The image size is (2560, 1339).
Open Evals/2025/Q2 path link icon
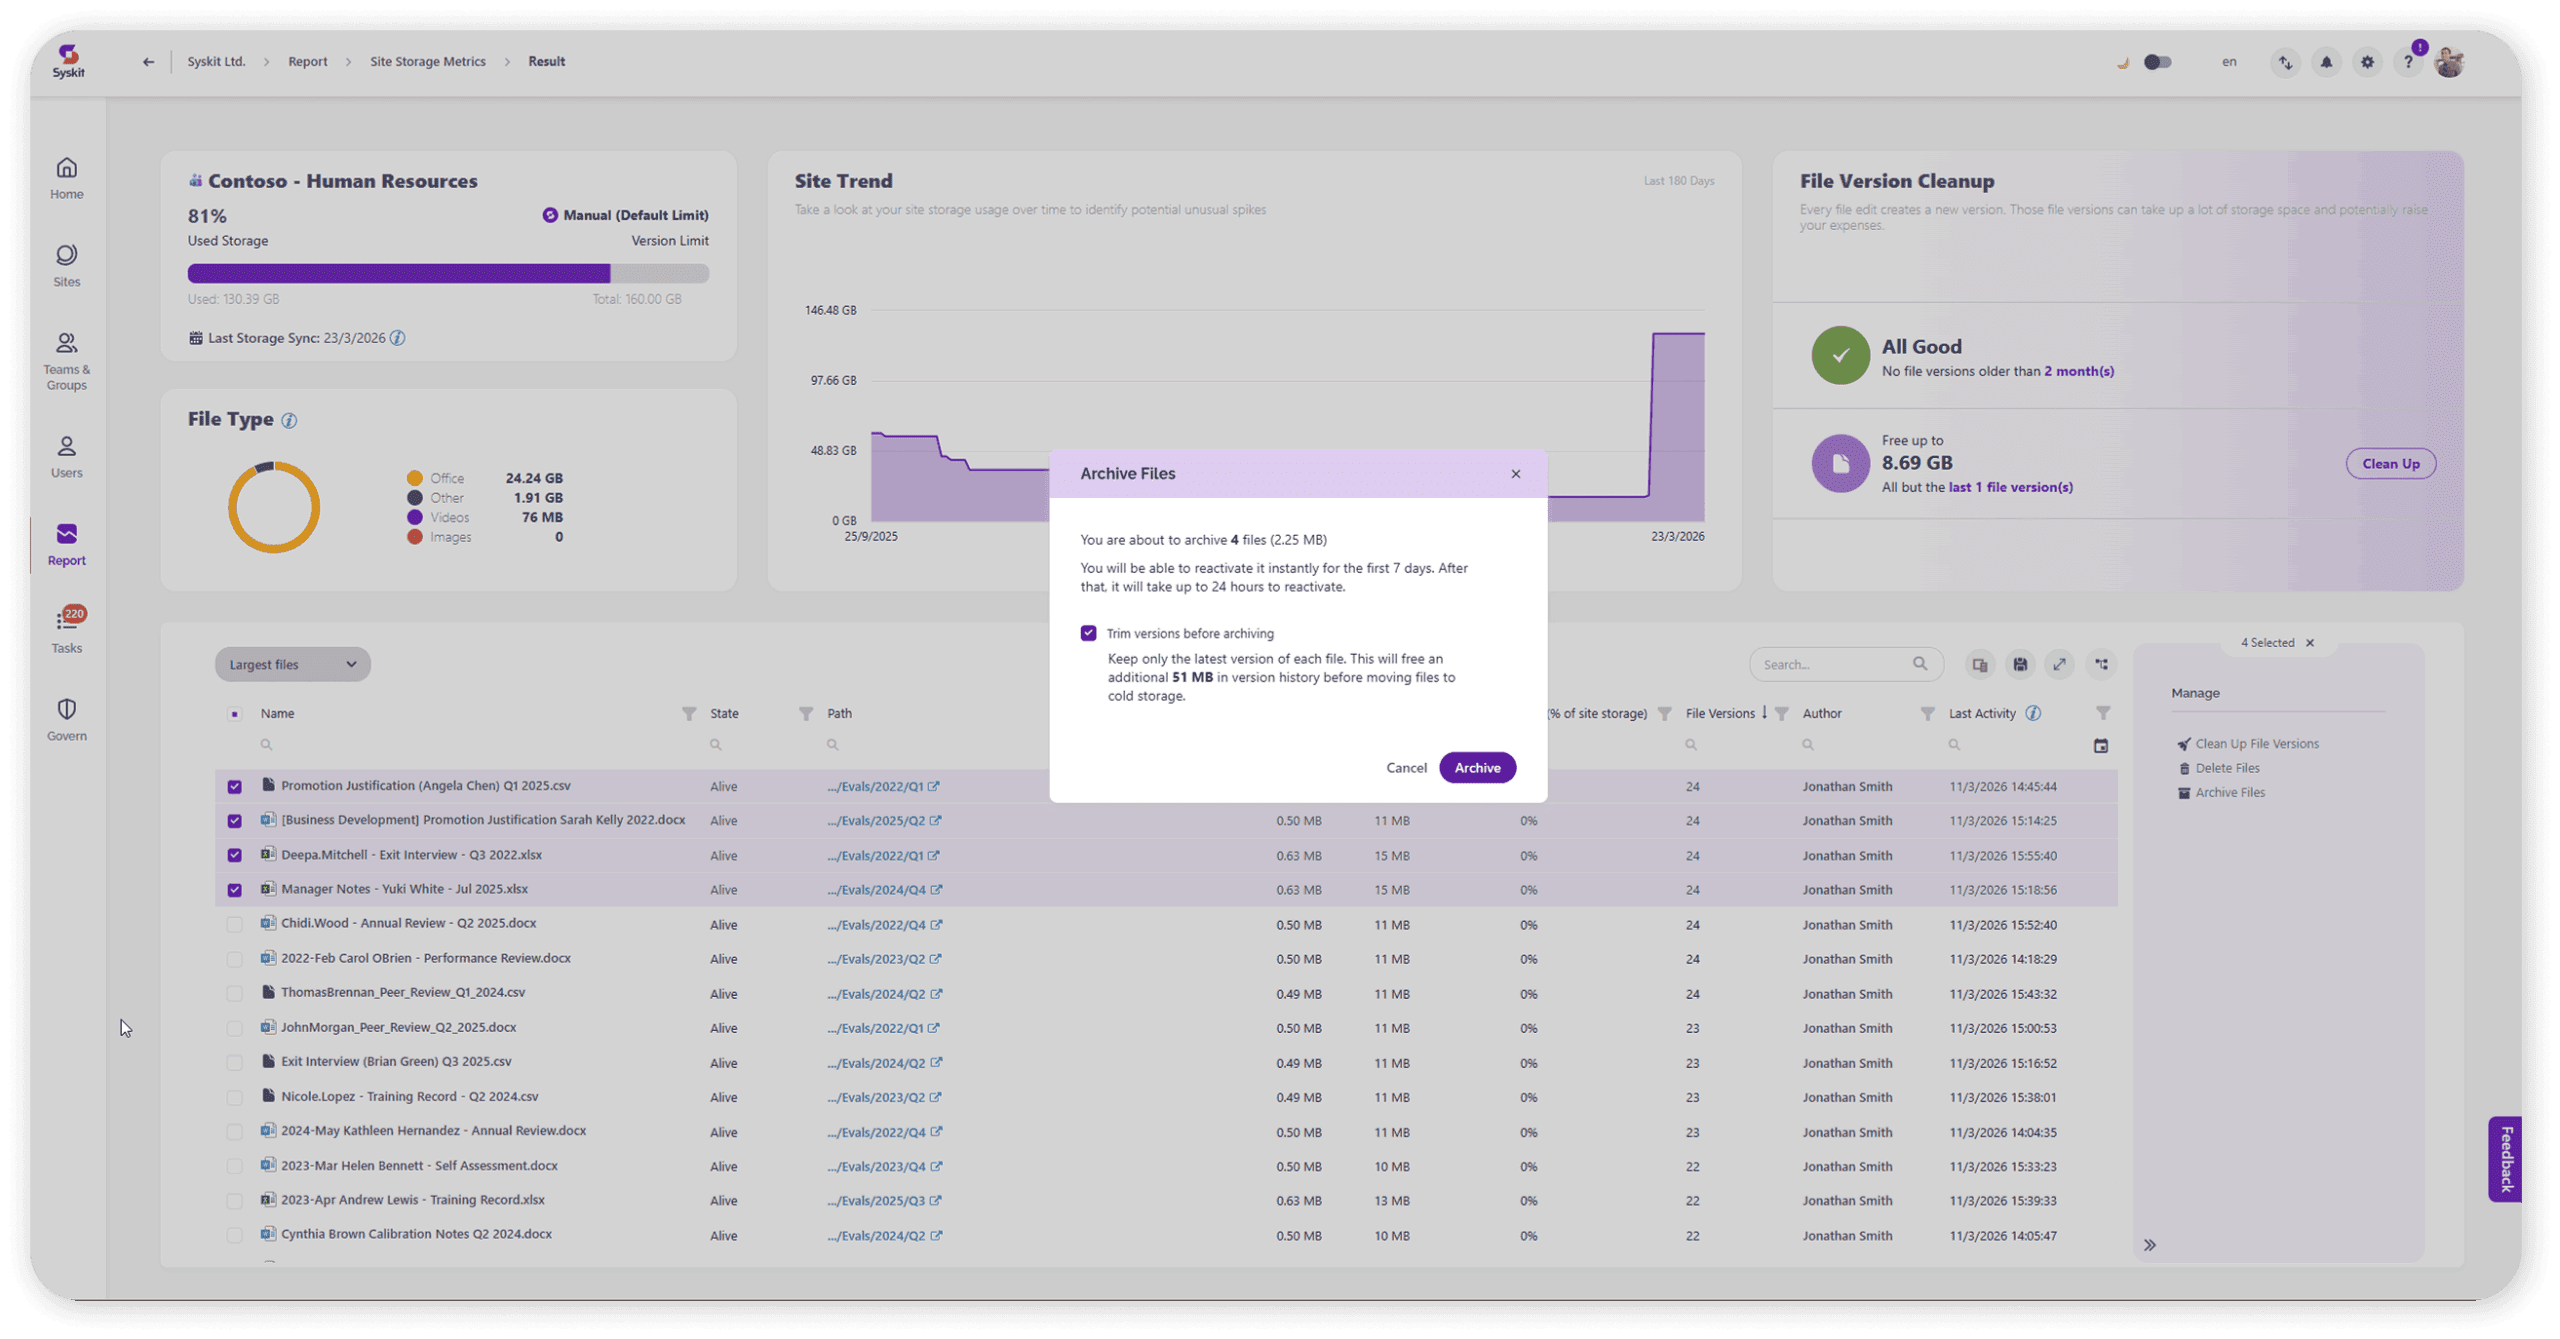point(935,820)
